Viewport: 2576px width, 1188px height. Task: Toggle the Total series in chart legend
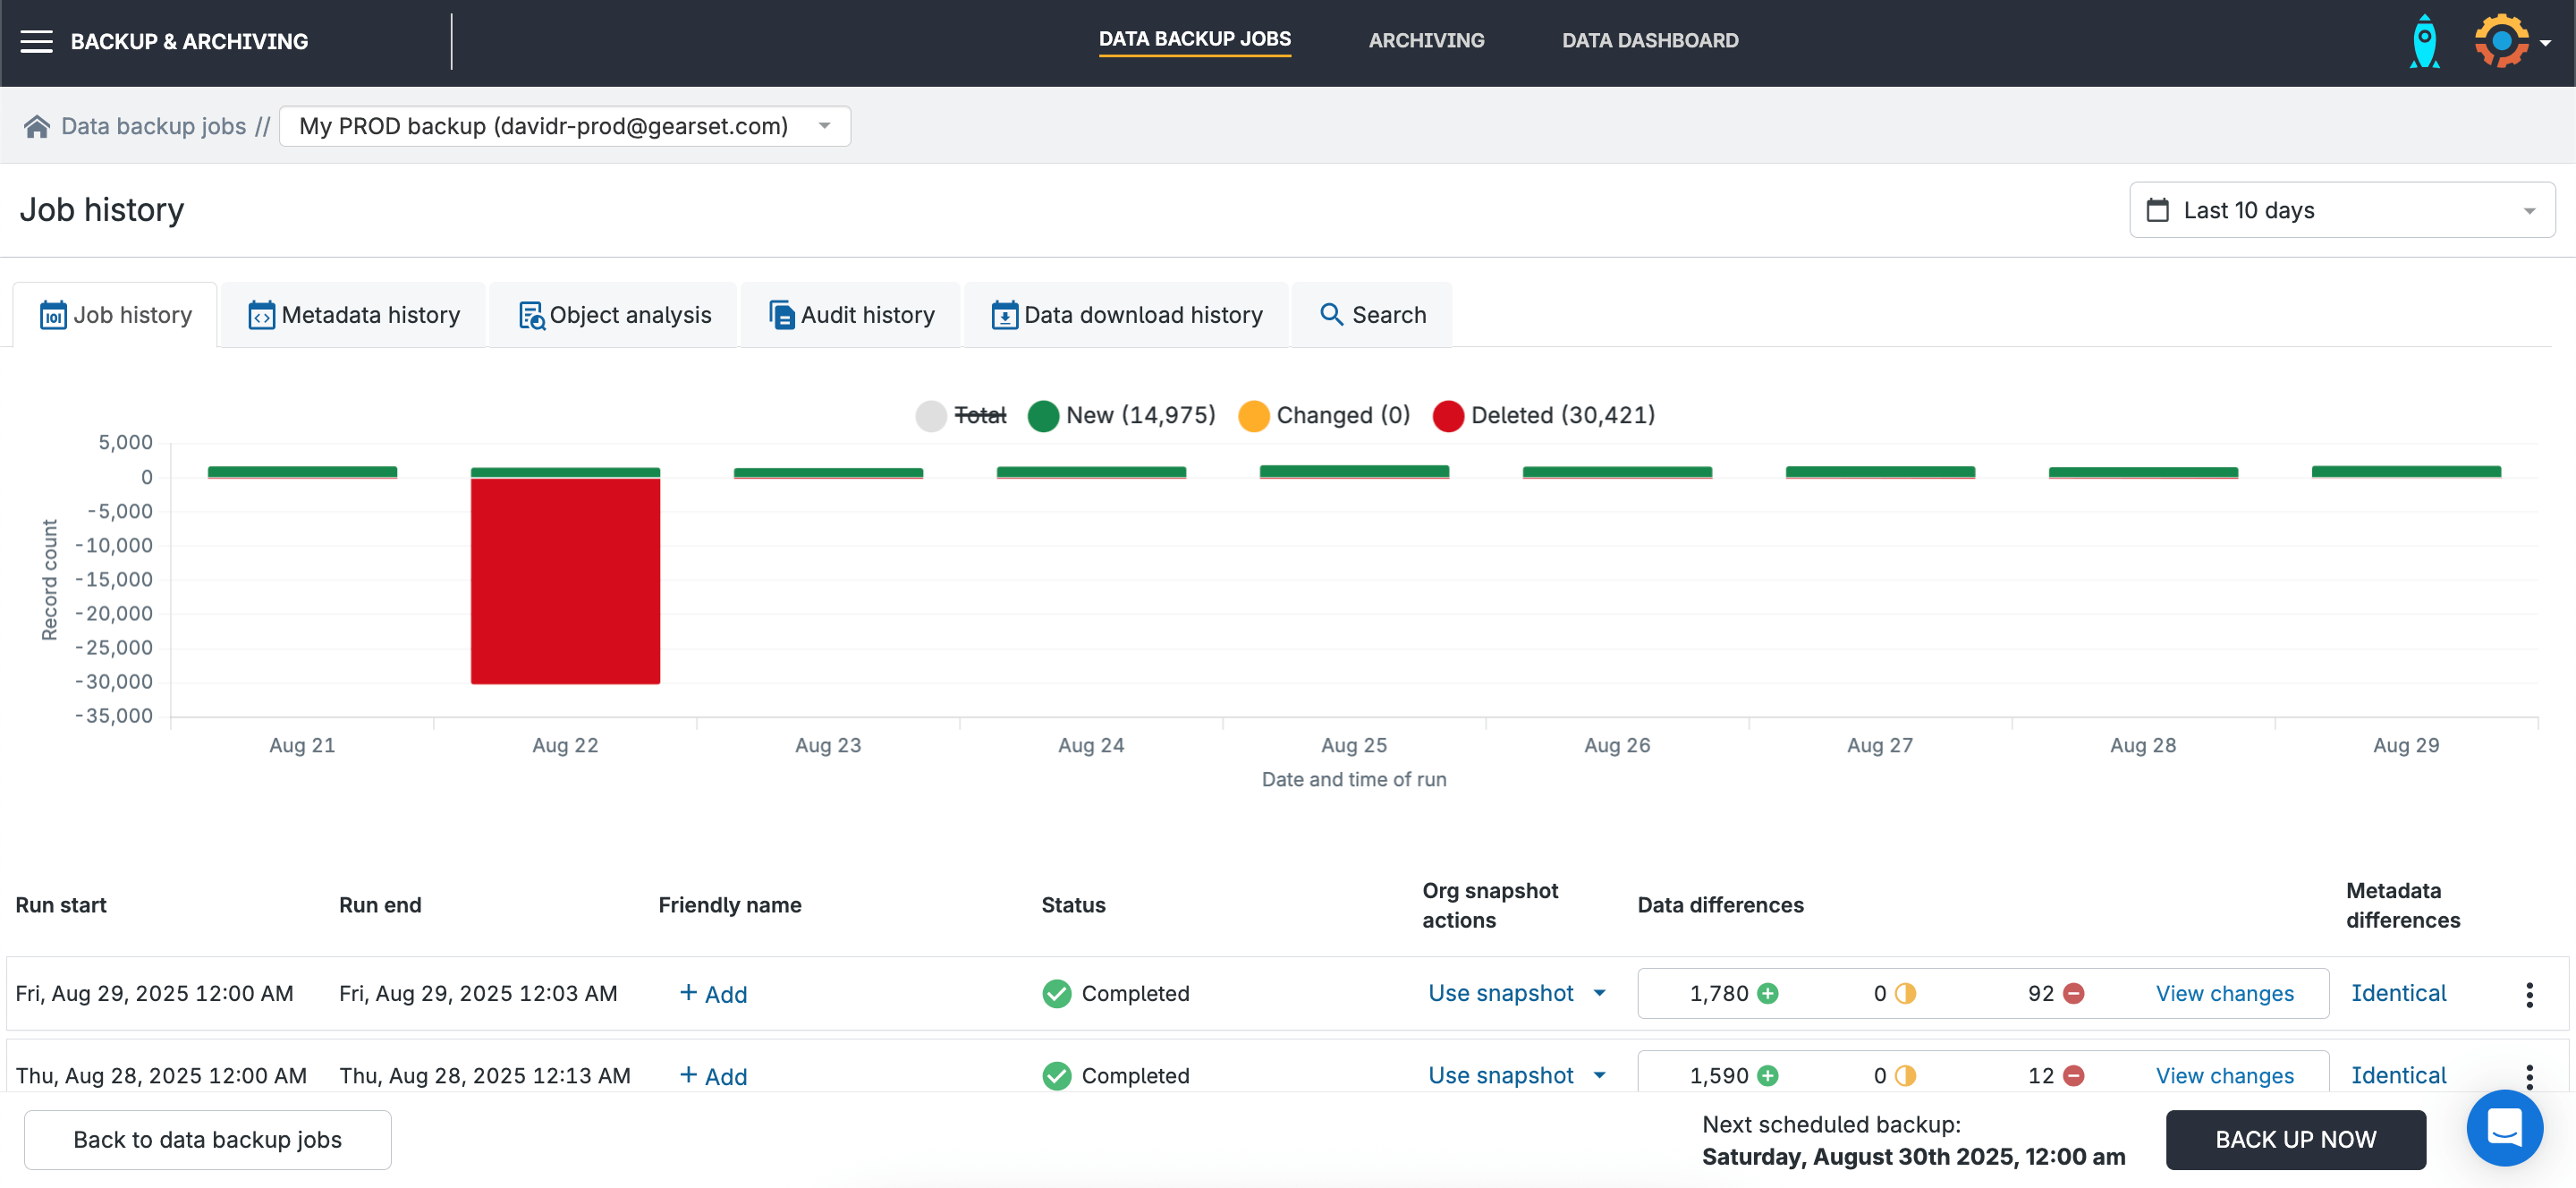tap(961, 415)
